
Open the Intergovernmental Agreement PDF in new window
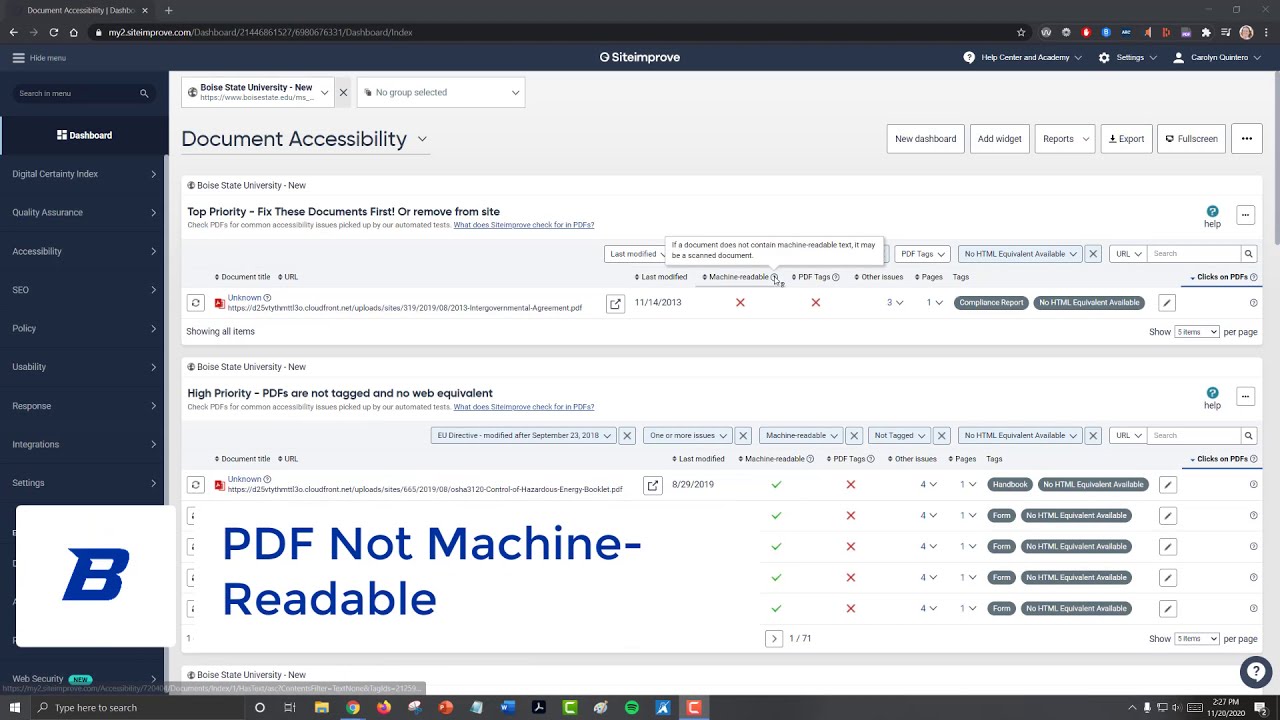point(615,303)
